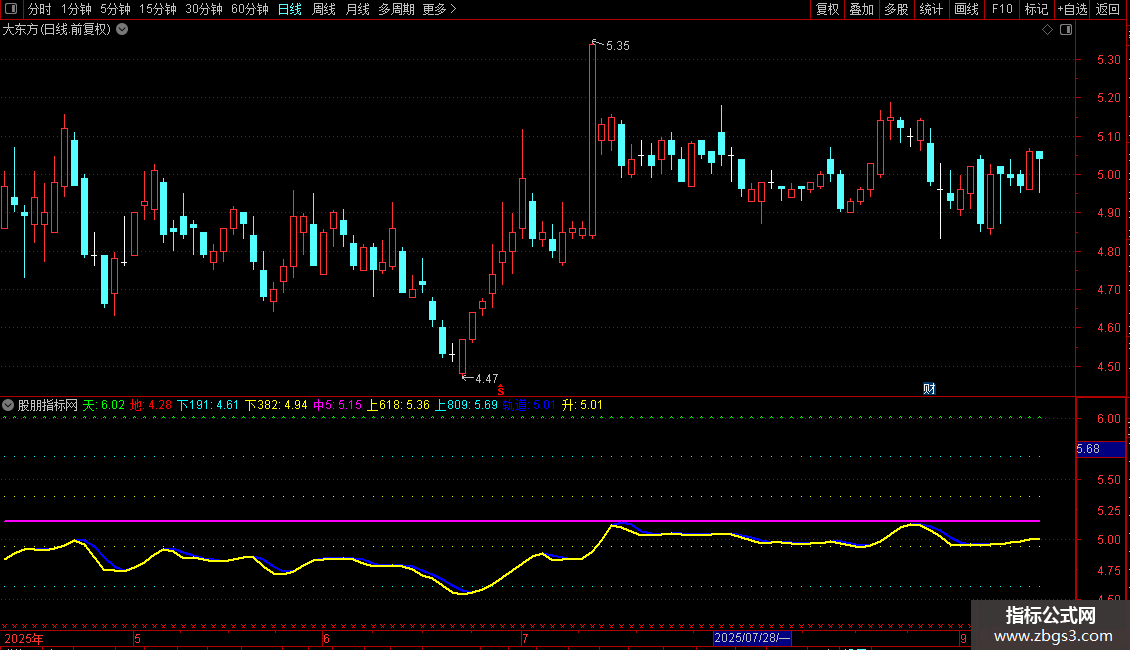
Task: Click the 2025/07/28/一 date marker on time axis
Action: pyautogui.click(x=752, y=638)
